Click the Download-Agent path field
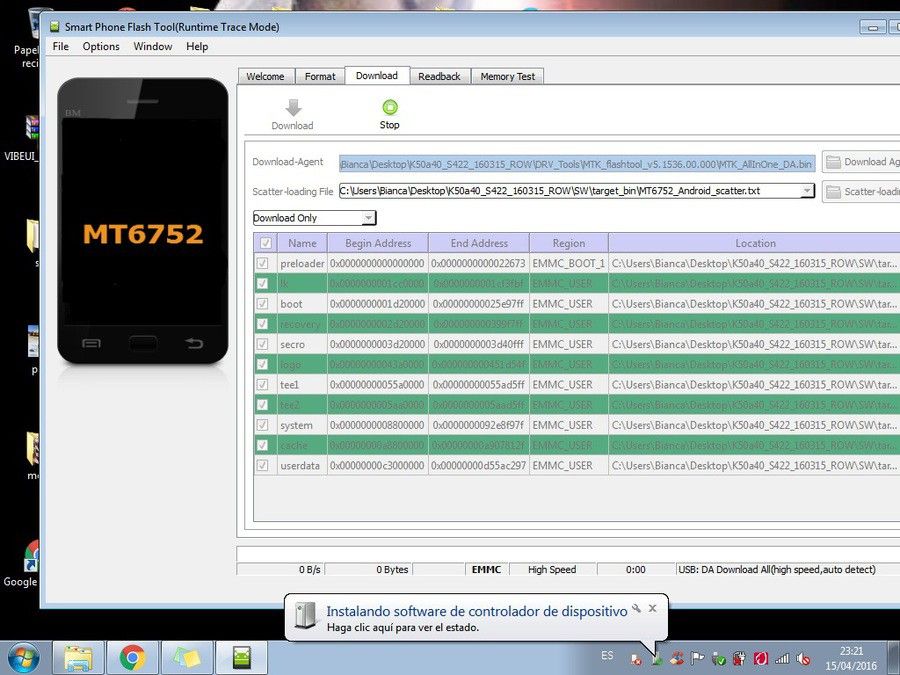Image resolution: width=900 pixels, height=675 pixels. 577,164
